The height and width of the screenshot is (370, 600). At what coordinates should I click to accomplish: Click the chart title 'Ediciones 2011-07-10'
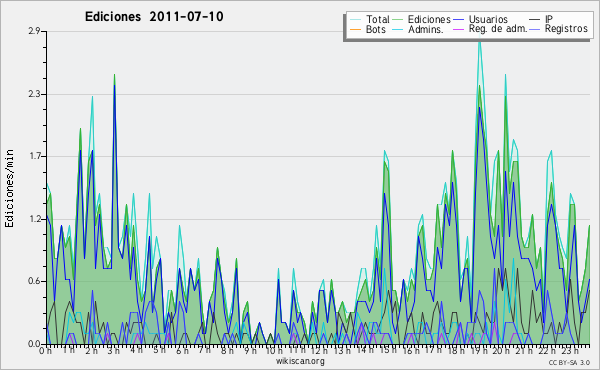click(154, 17)
